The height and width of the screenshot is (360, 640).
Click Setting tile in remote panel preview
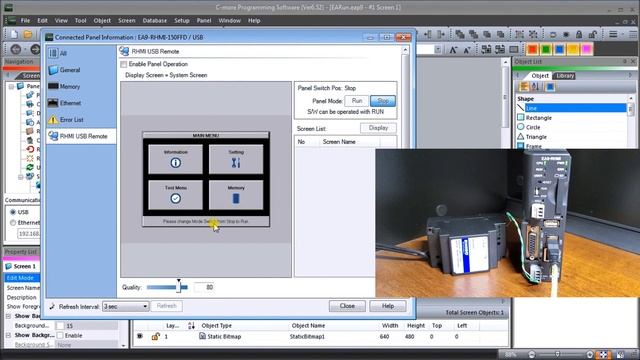(x=236, y=160)
